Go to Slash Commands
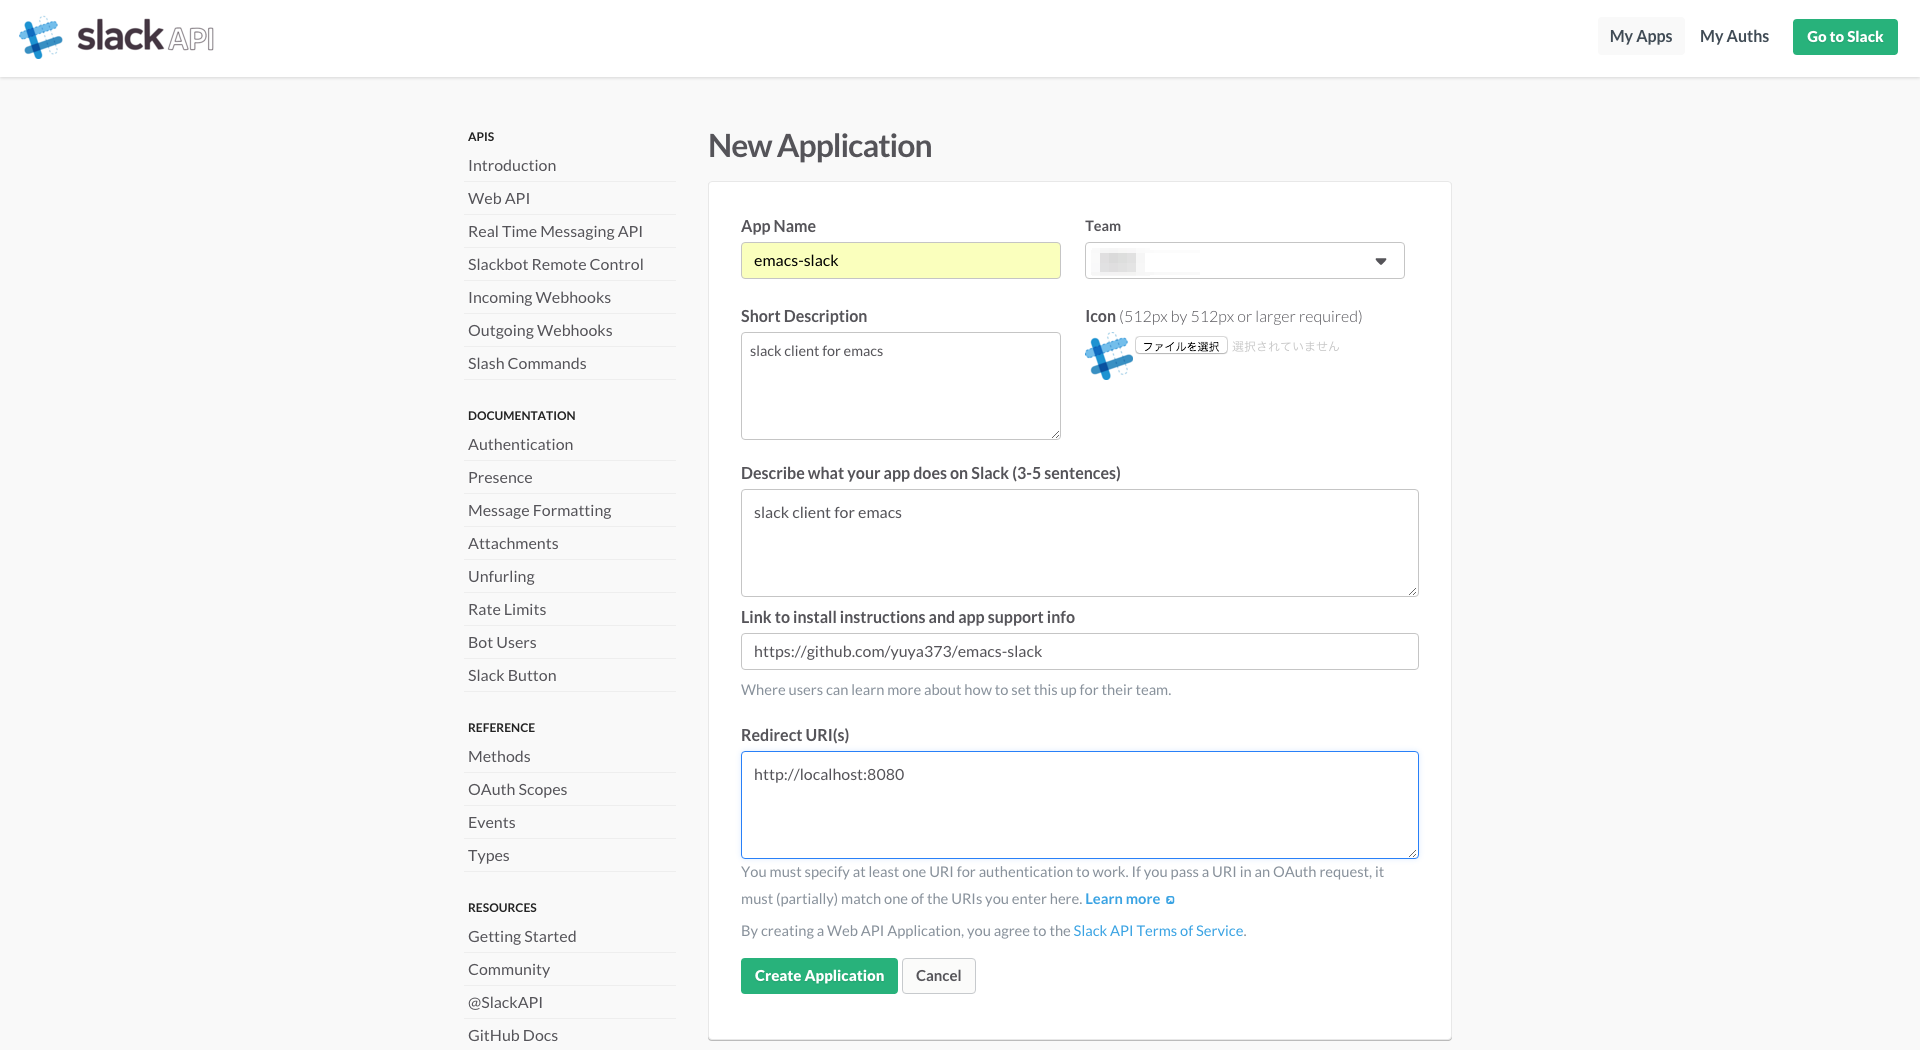 [x=527, y=364]
